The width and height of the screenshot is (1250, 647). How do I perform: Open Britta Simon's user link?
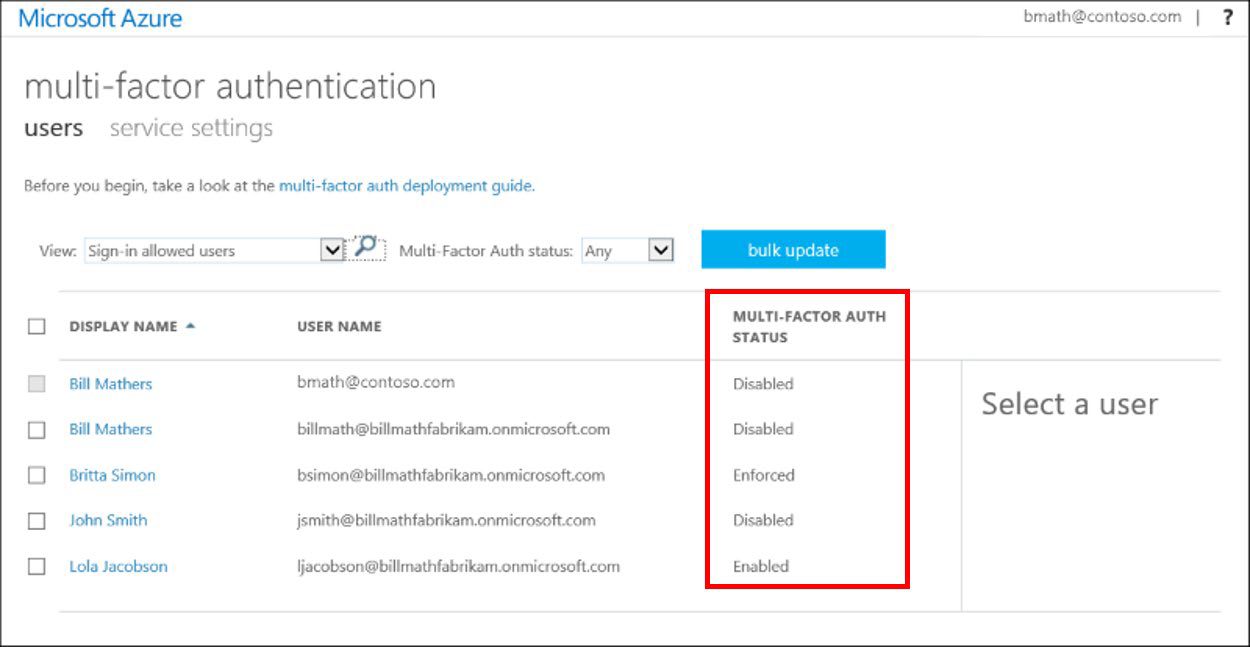tap(112, 476)
